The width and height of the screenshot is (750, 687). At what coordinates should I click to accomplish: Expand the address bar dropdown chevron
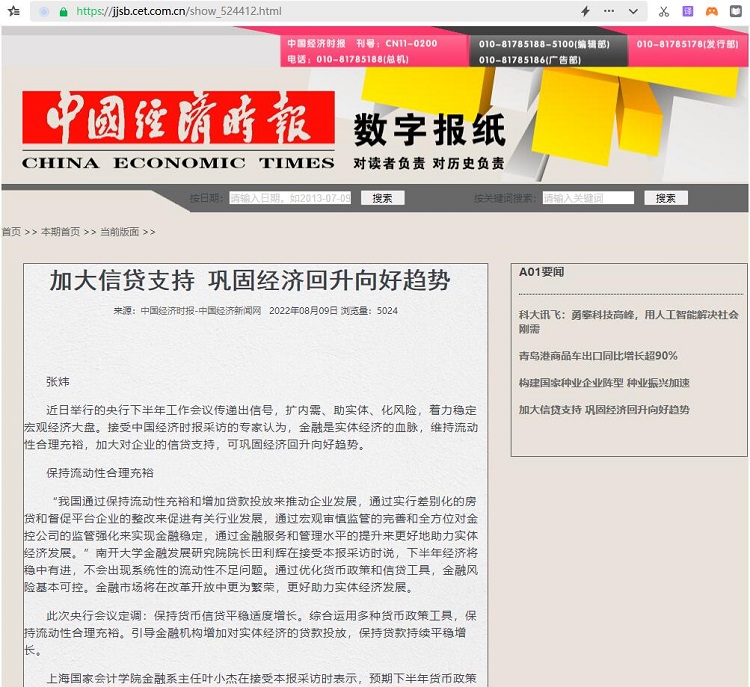coord(633,12)
